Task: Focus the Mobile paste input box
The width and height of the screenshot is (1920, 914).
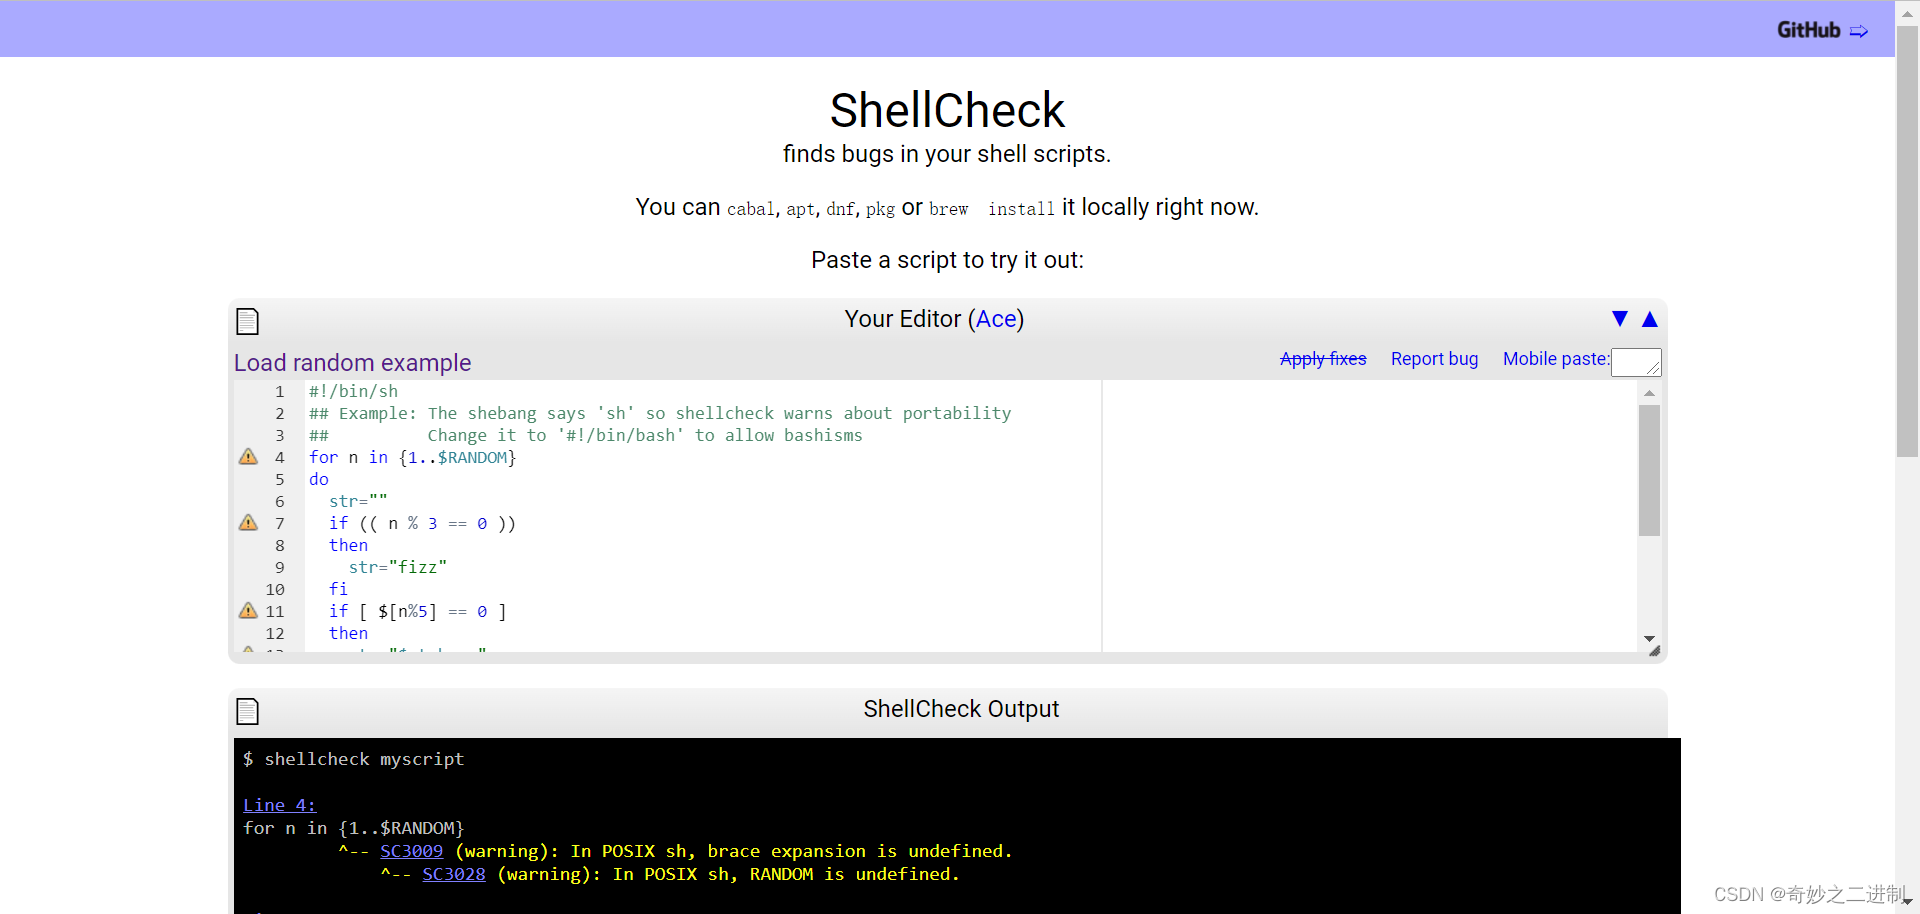Action: tap(1636, 362)
